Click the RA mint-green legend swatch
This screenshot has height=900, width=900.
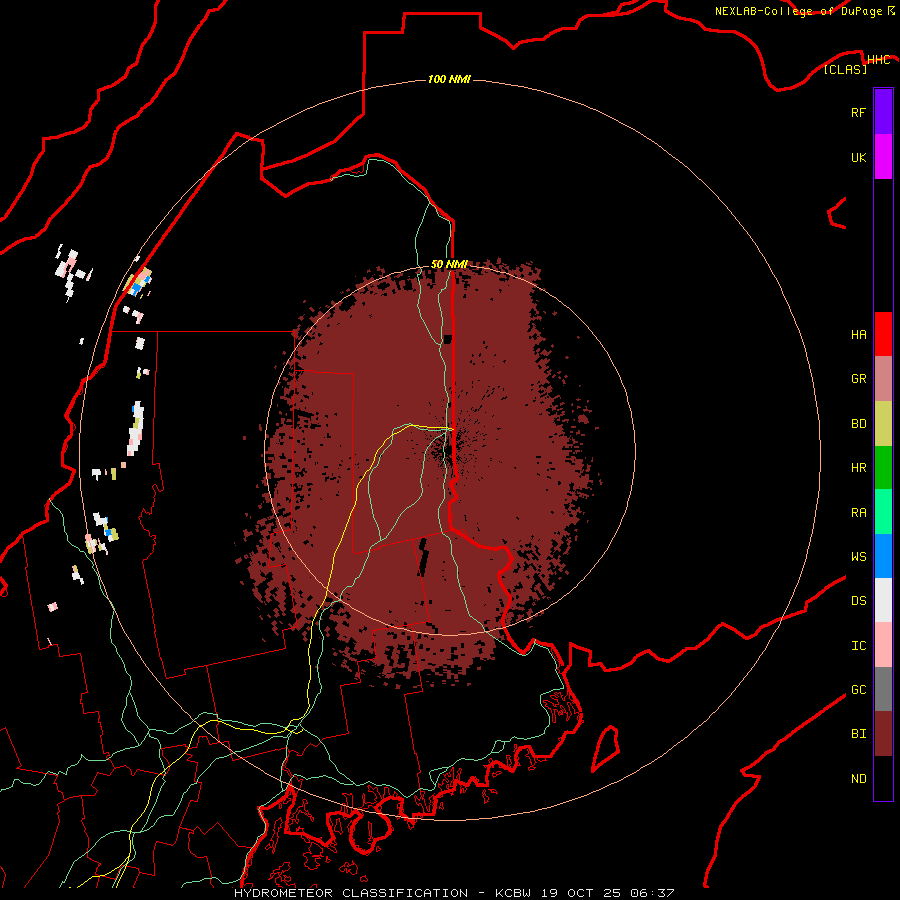(x=883, y=512)
